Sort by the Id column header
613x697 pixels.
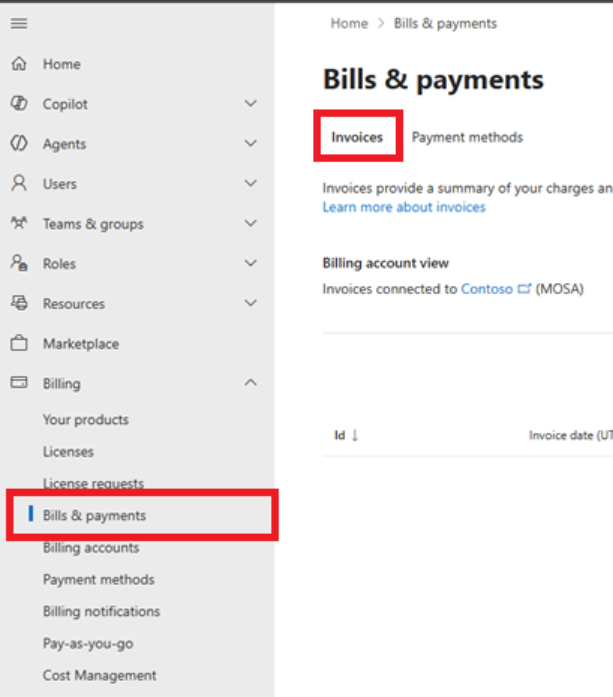click(x=340, y=435)
